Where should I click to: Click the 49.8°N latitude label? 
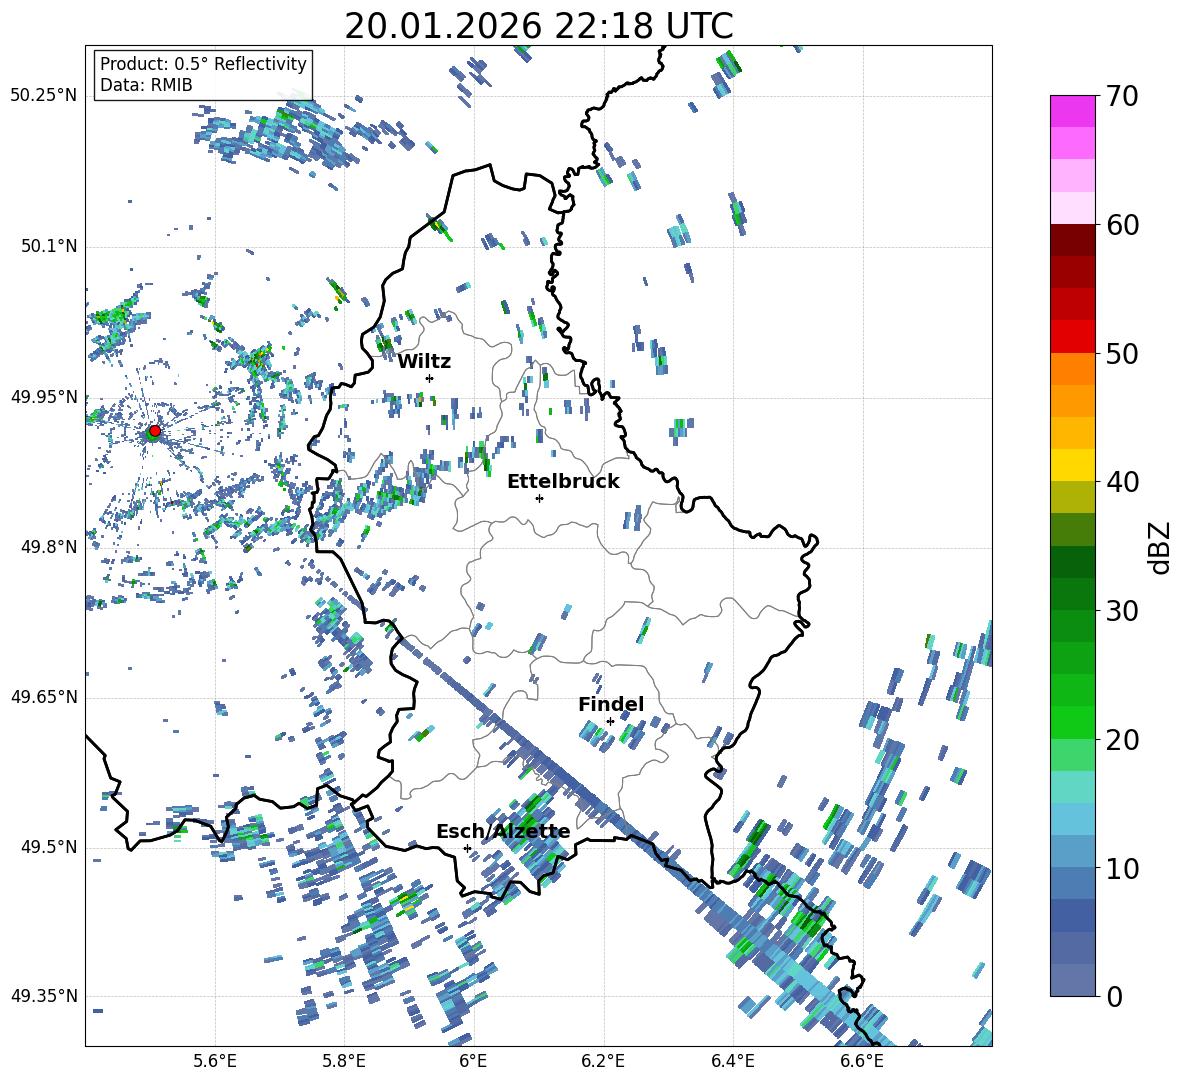tap(48, 547)
